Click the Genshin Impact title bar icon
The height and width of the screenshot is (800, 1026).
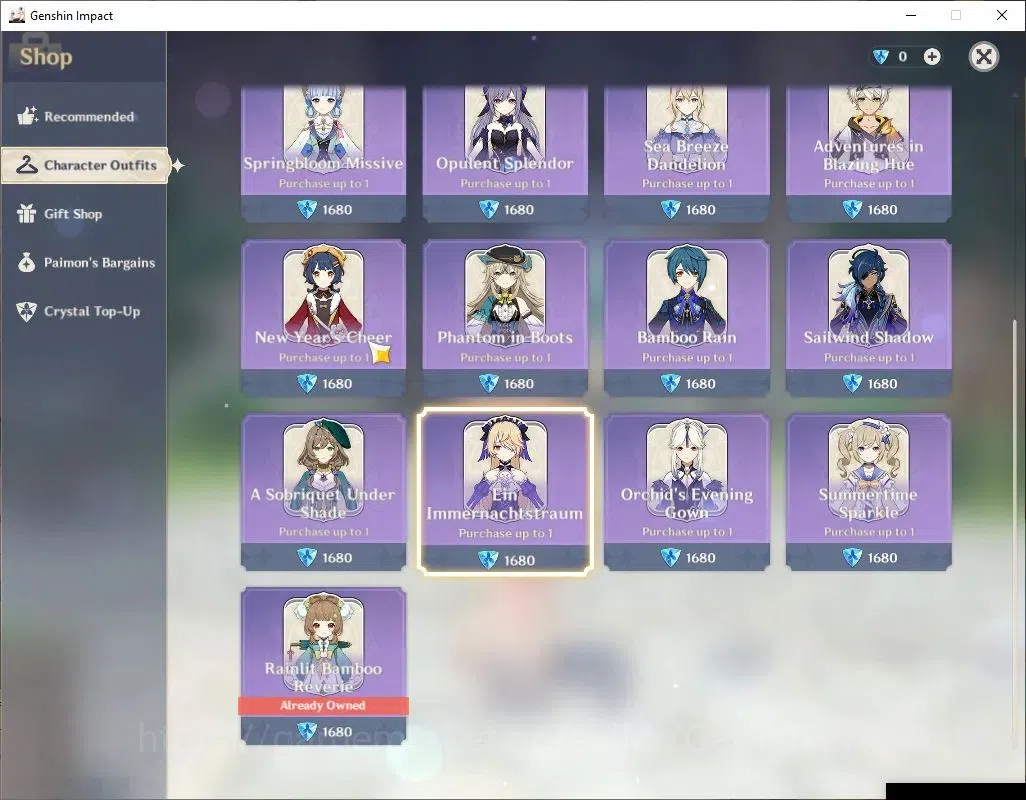(16, 15)
